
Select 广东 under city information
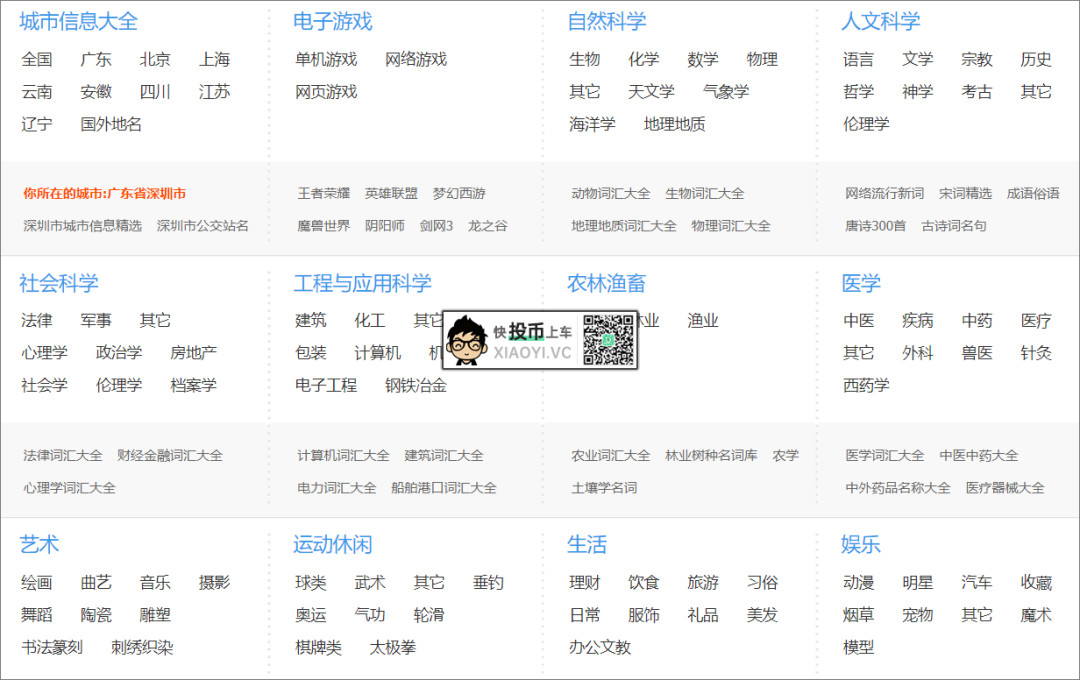(96, 59)
